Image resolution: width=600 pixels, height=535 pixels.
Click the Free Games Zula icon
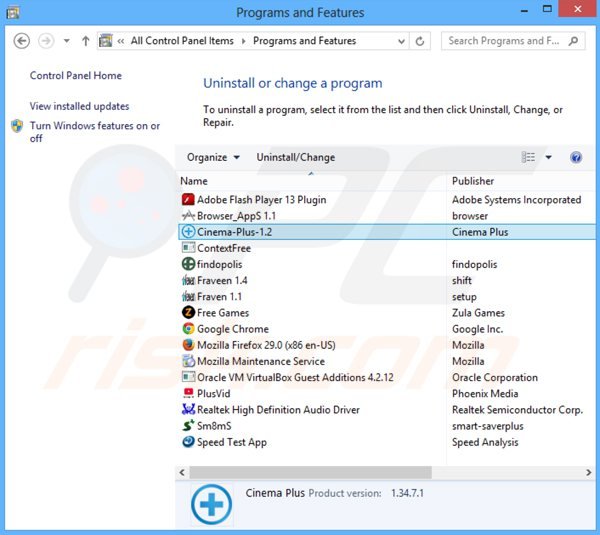click(x=188, y=312)
